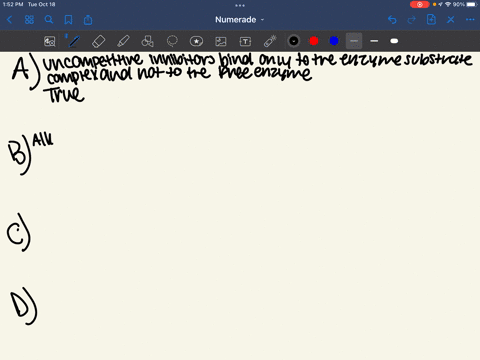Open the share export menu
Image resolution: width=480 pixels, height=360 pixels.
point(88,20)
